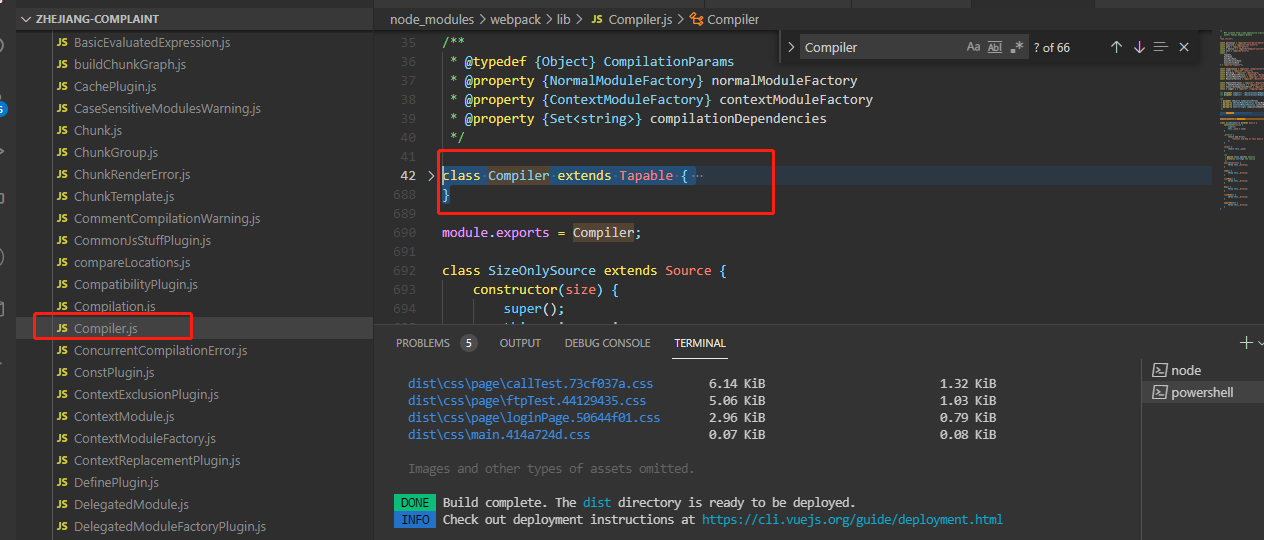
Task: Switch to the OUTPUT panel tab
Action: (x=520, y=343)
